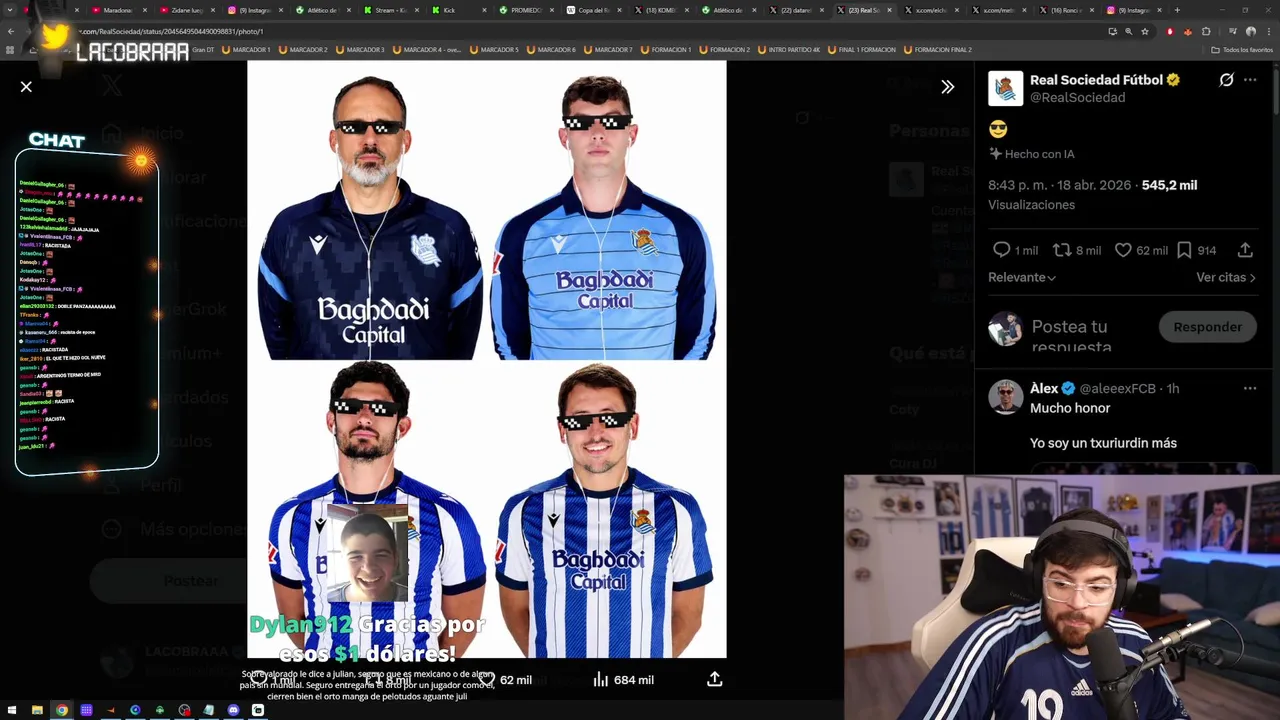Open 'Ver citas' link
The image size is (1280, 720).
[1226, 277]
